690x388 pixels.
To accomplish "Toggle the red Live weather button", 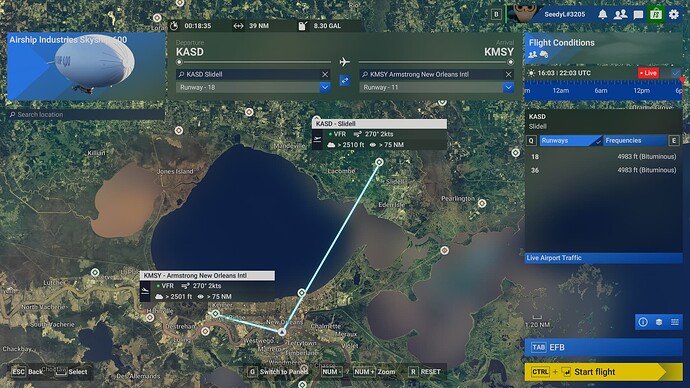I will (648, 73).
